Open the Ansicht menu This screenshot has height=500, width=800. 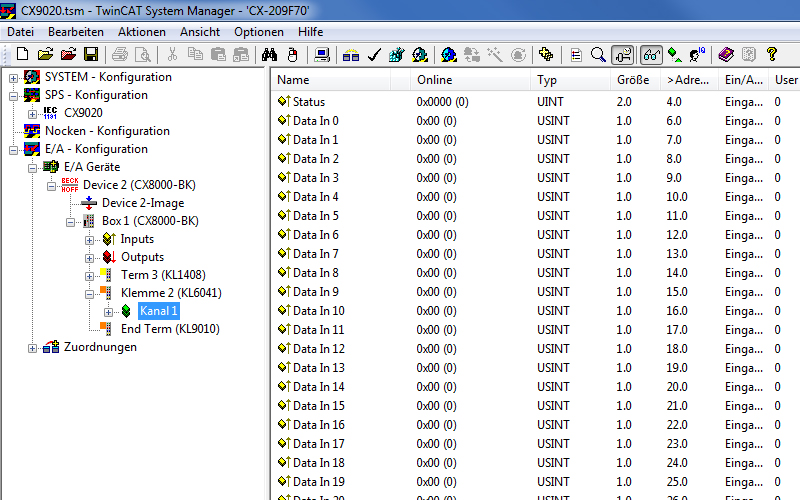(x=199, y=32)
